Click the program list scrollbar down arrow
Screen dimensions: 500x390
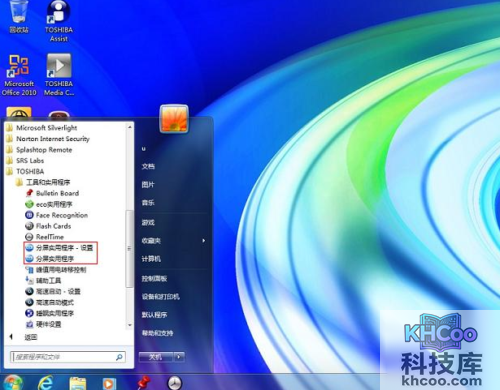(130, 325)
